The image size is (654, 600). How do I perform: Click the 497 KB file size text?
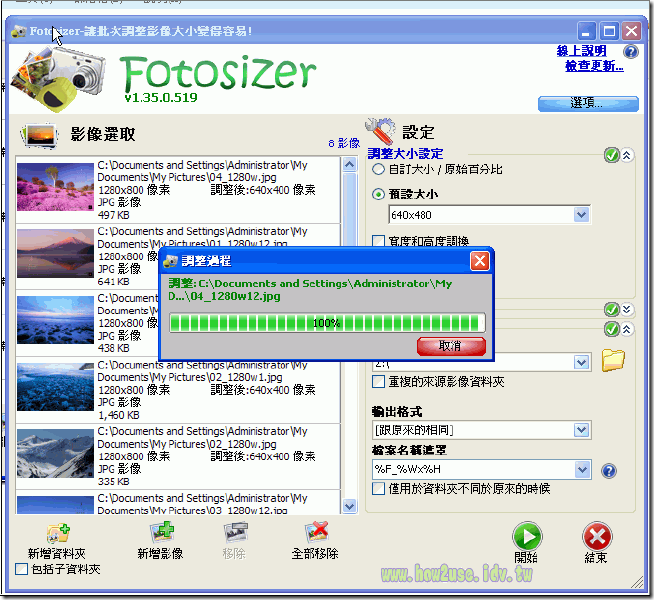114,215
